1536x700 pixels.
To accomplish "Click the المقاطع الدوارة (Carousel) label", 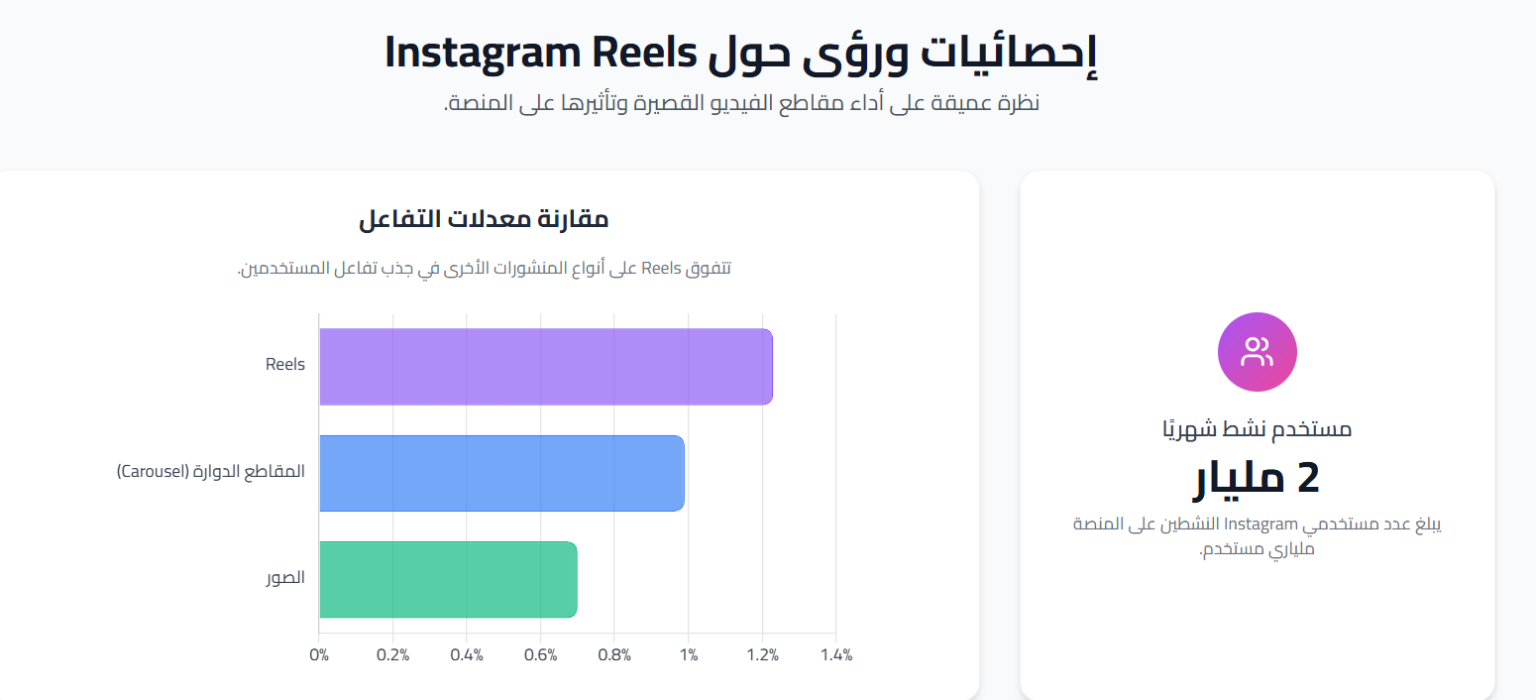I will [211, 471].
